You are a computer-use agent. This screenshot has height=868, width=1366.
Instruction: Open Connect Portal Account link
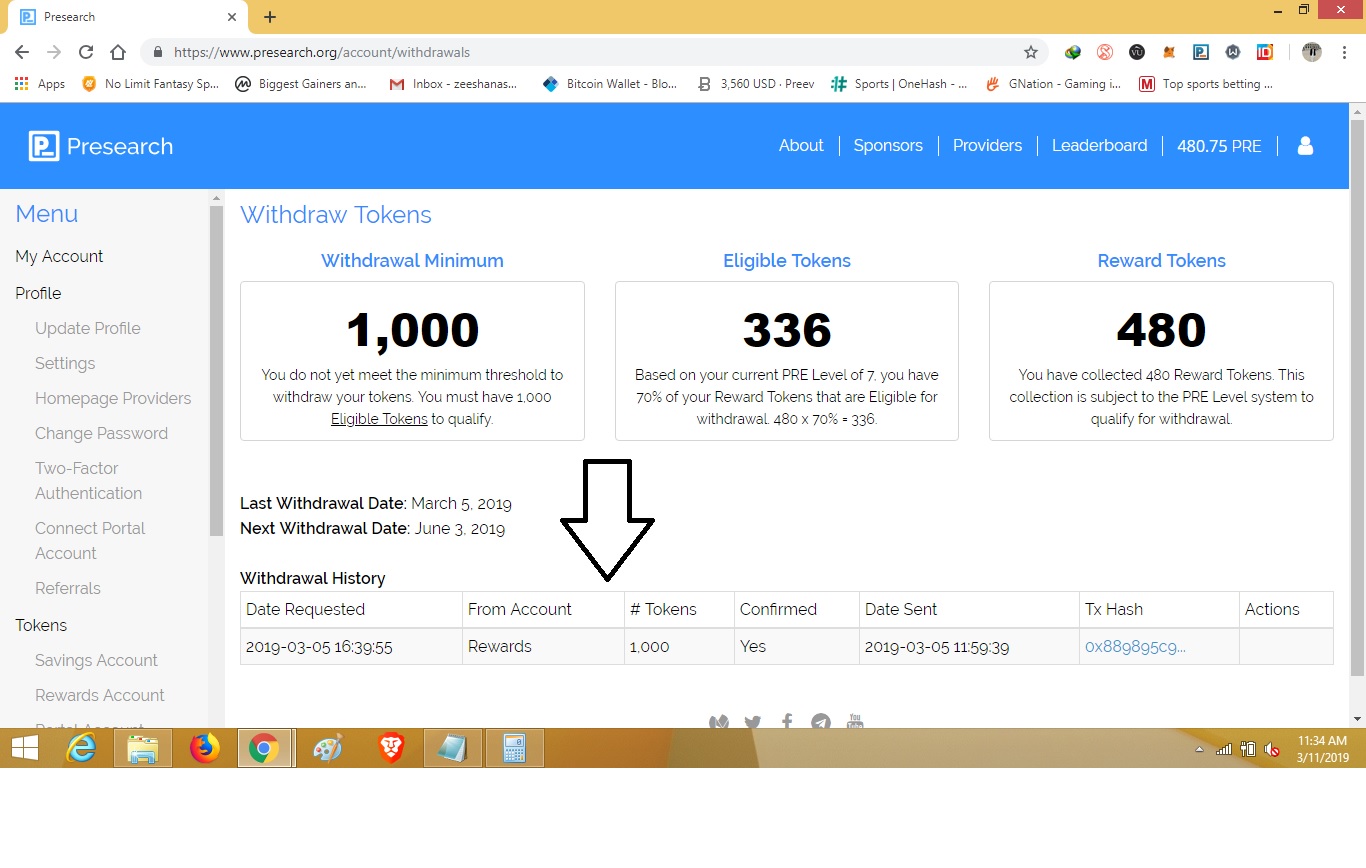90,541
